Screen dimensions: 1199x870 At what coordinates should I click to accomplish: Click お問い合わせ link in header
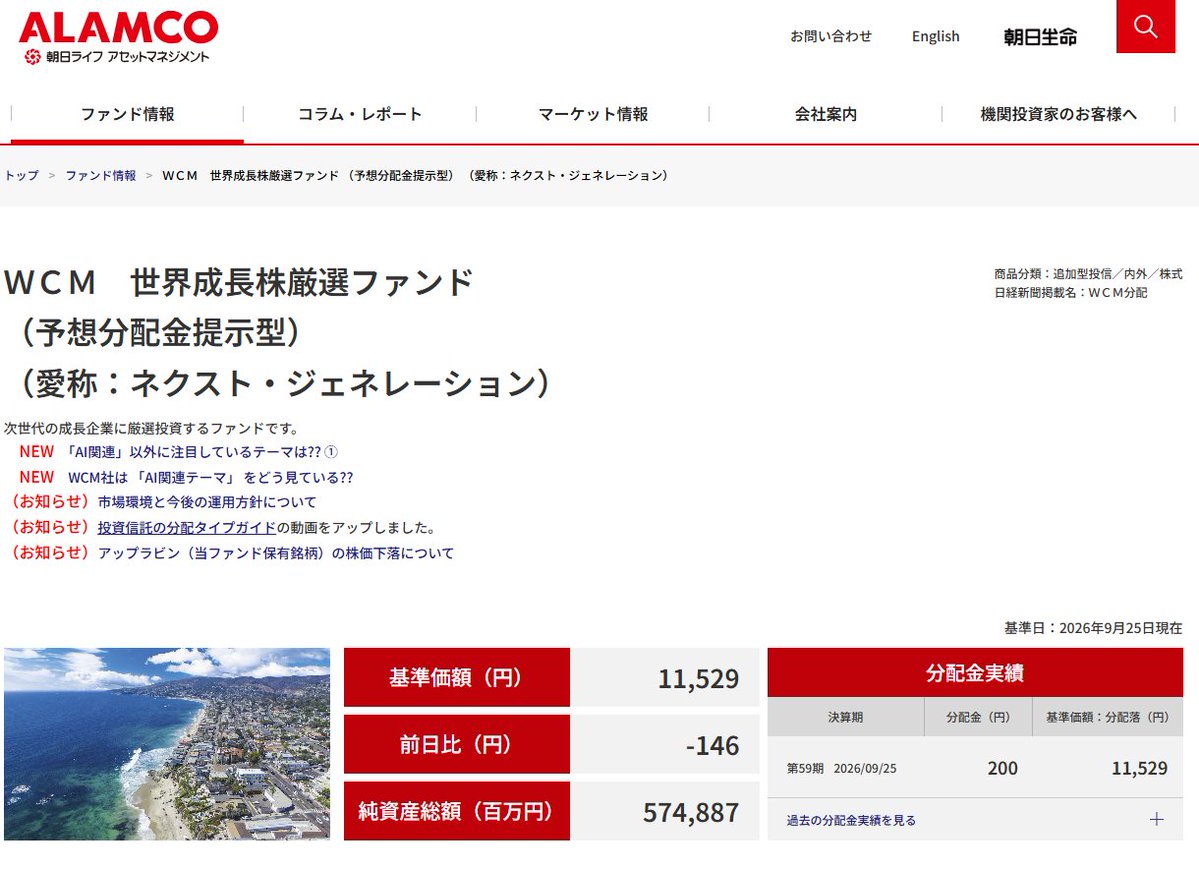coord(830,36)
